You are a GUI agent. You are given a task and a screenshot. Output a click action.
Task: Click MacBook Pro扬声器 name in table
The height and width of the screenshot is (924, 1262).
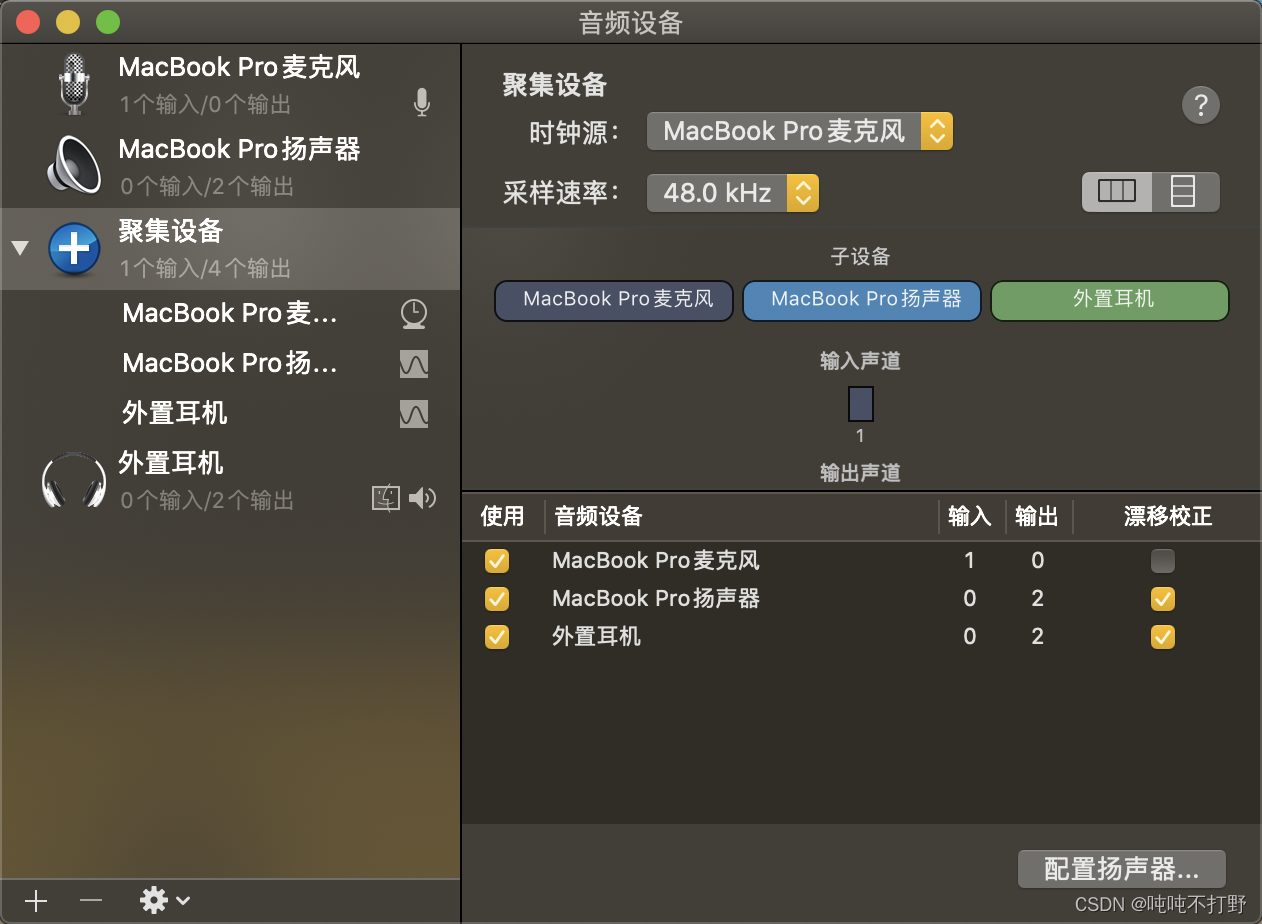(656, 599)
